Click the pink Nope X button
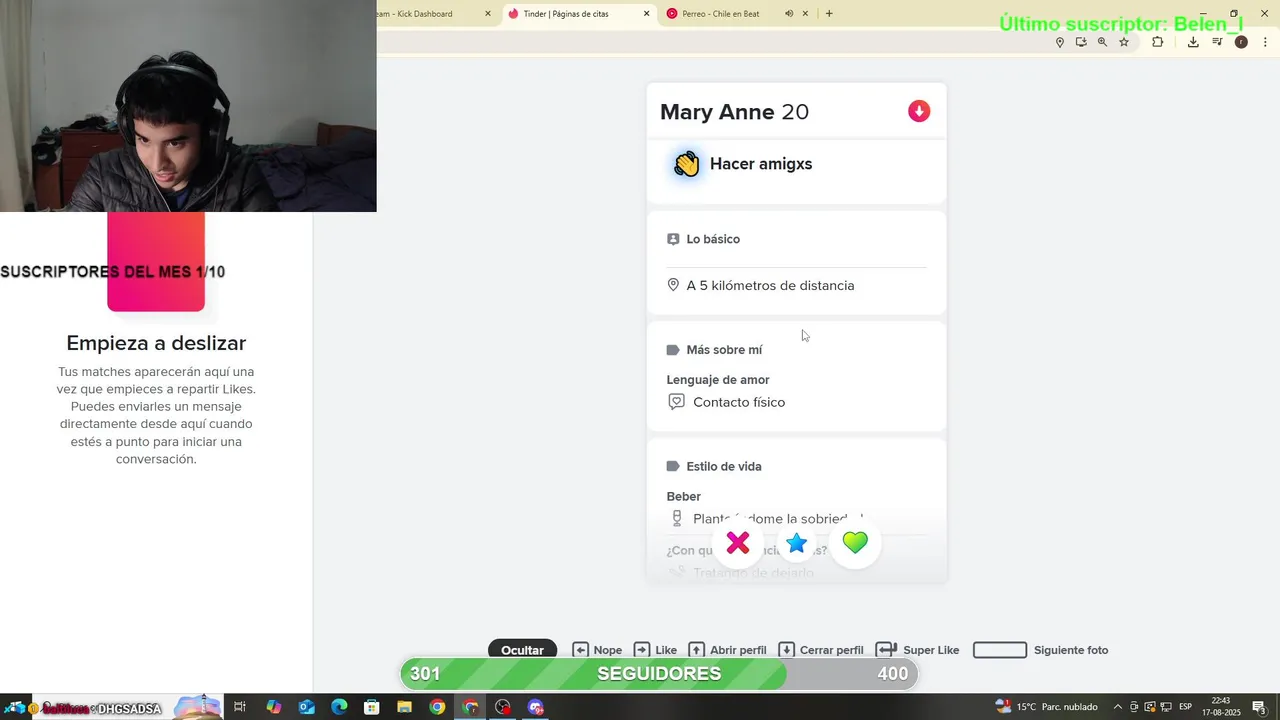The image size is (1280, 720). (738, 543)
